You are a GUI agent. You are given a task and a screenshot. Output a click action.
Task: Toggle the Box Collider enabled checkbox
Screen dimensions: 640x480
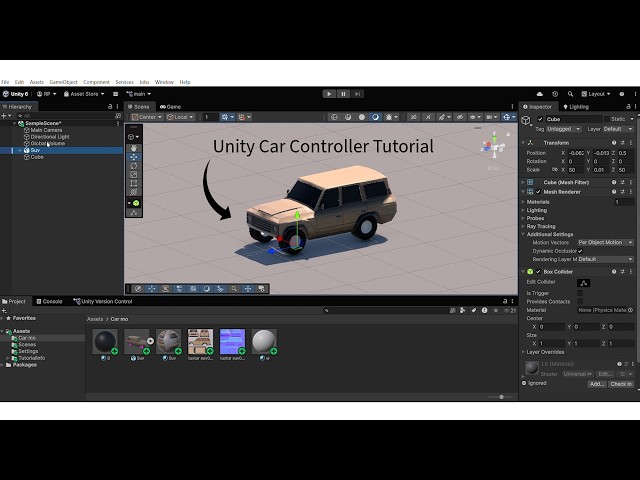[x=538, y=272]
